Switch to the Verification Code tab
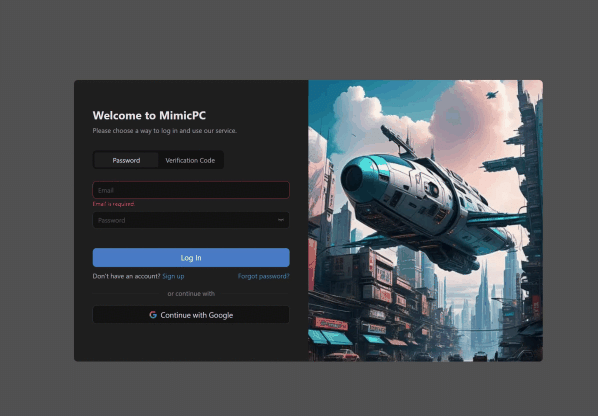Screen dimensions: 598x416 tap(190, 160)
